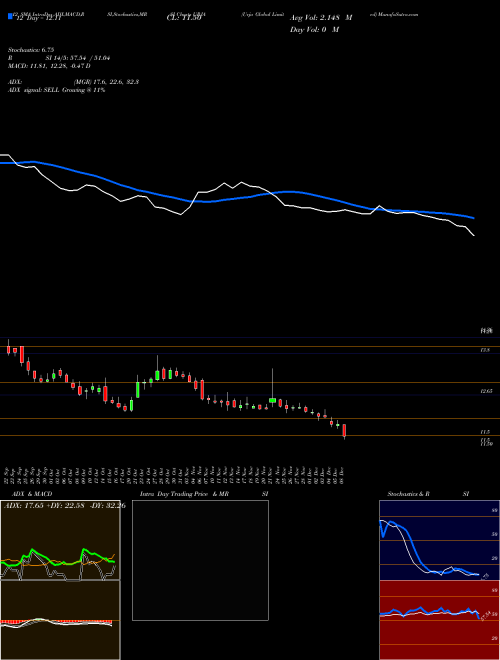Viewport: 500px width, 660px height.
Task: Click the blue 12-day moving average line
Action: [236, 200]
